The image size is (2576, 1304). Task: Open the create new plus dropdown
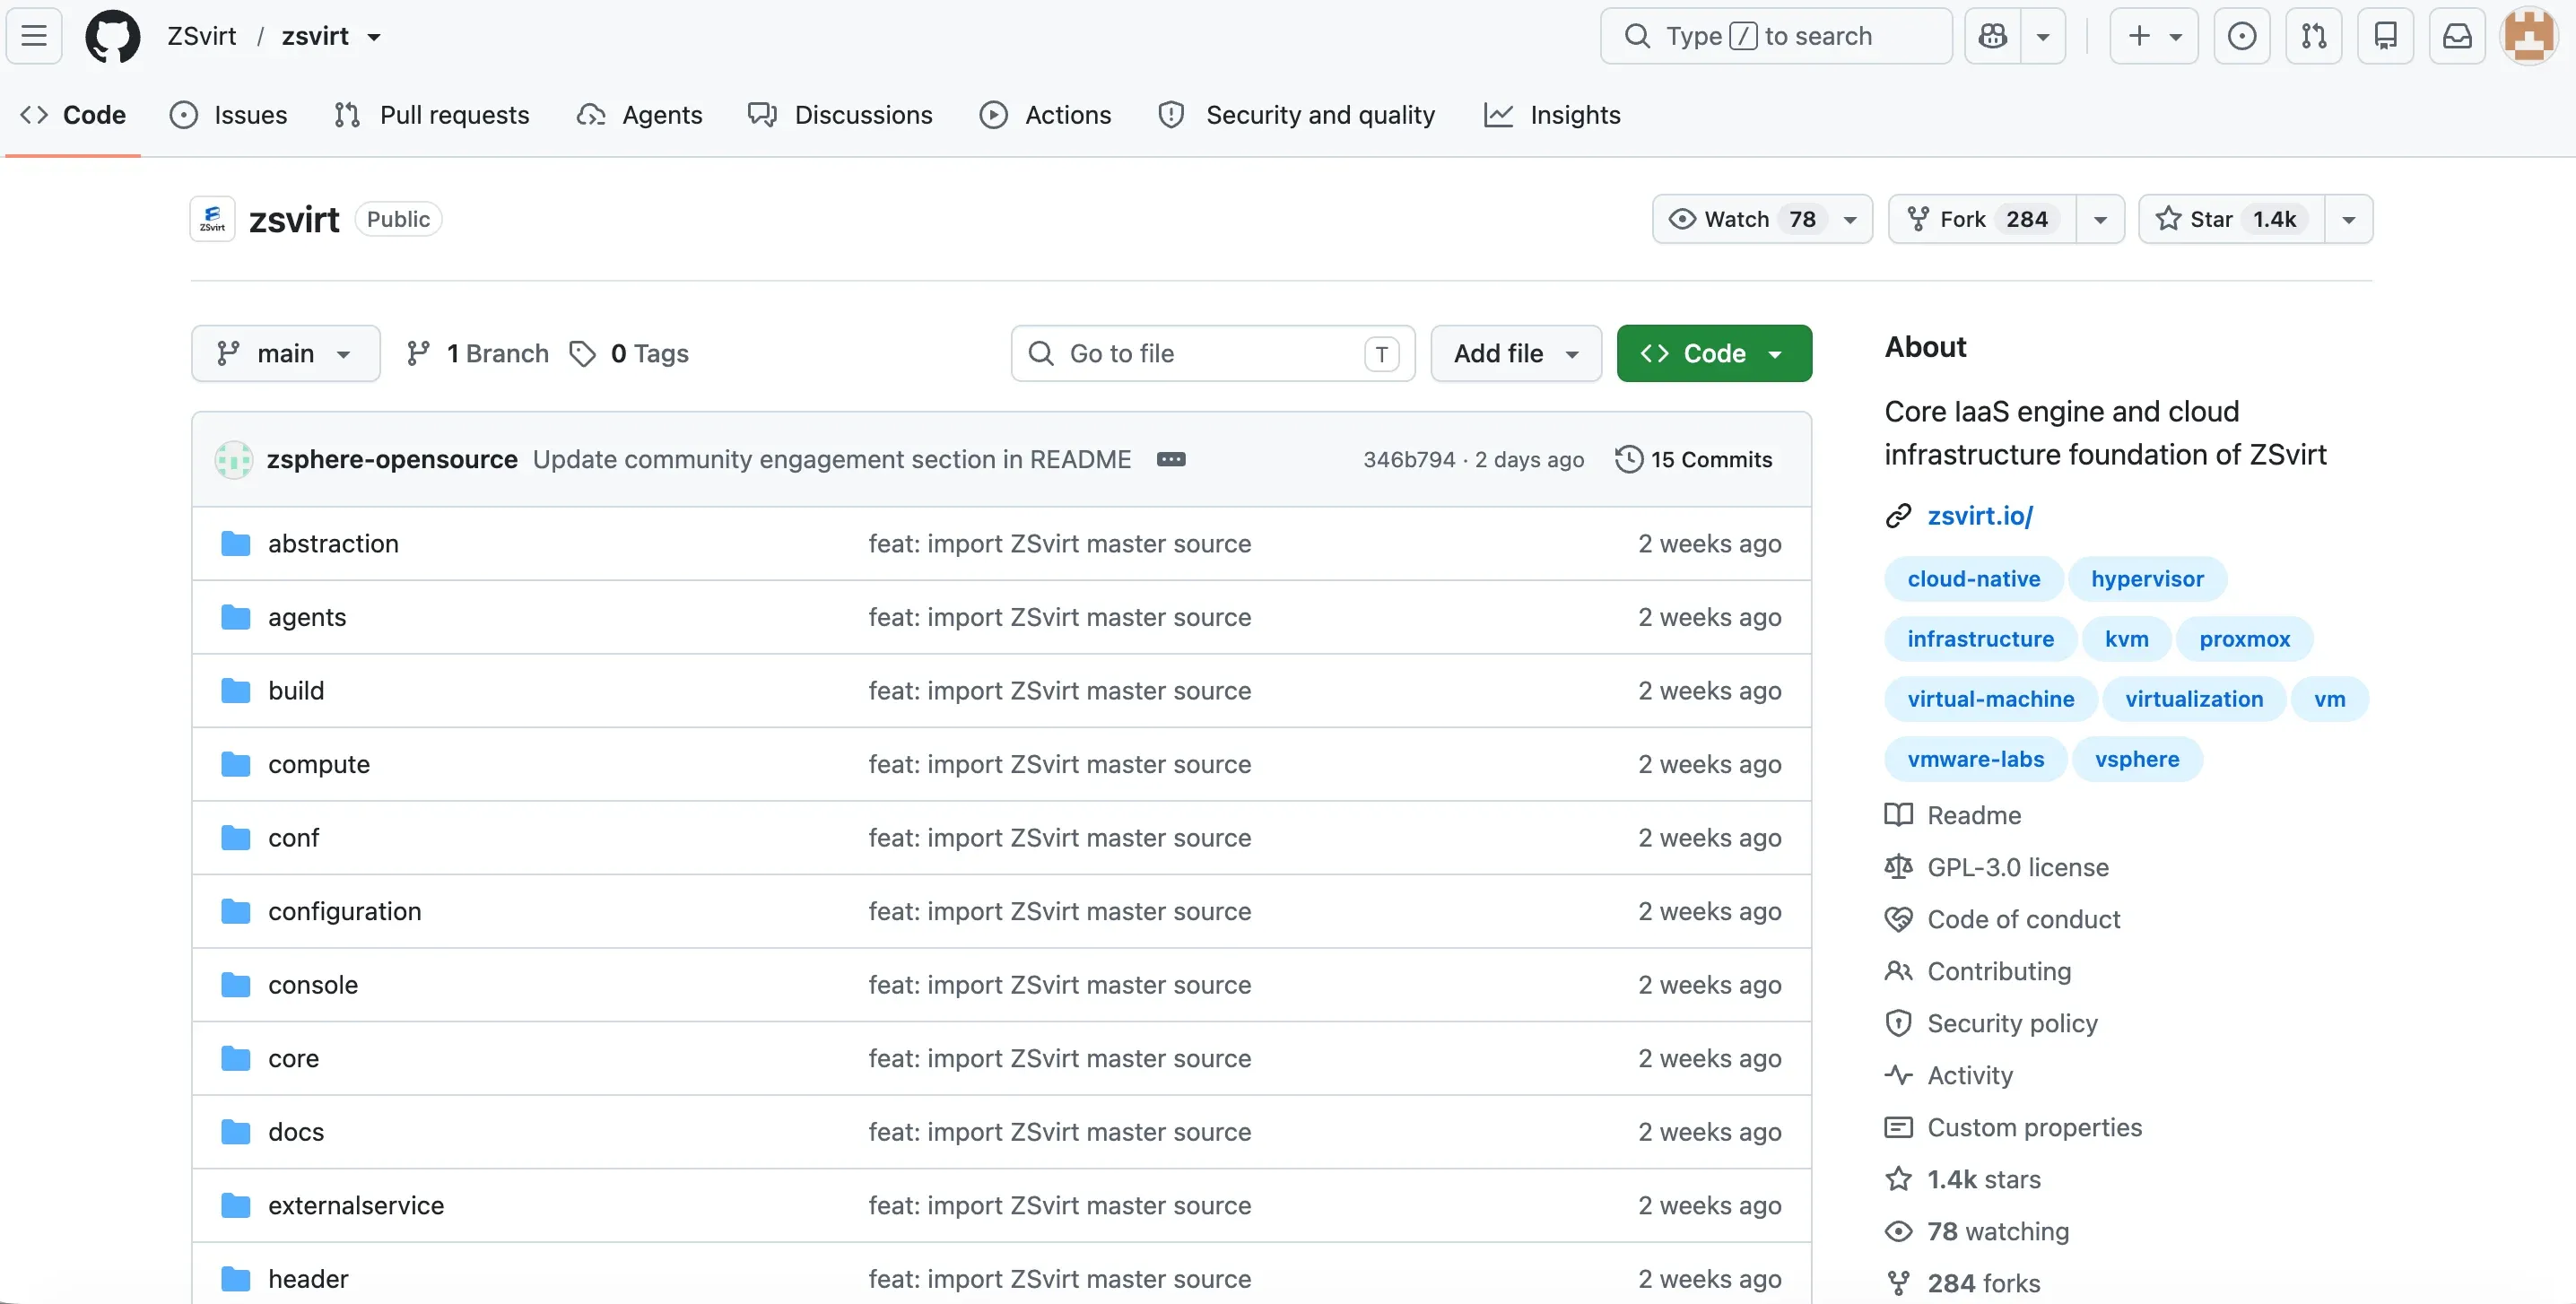pyautogui.click(x=2154, y=36)
